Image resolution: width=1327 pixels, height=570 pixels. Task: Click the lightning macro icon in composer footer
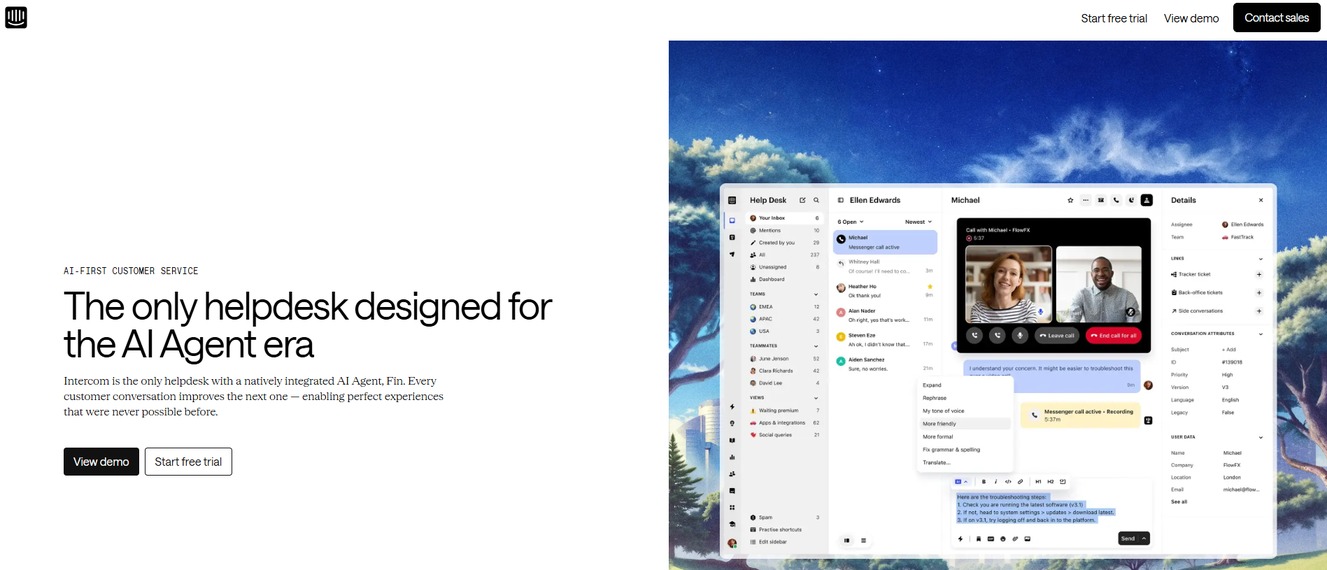960,539
